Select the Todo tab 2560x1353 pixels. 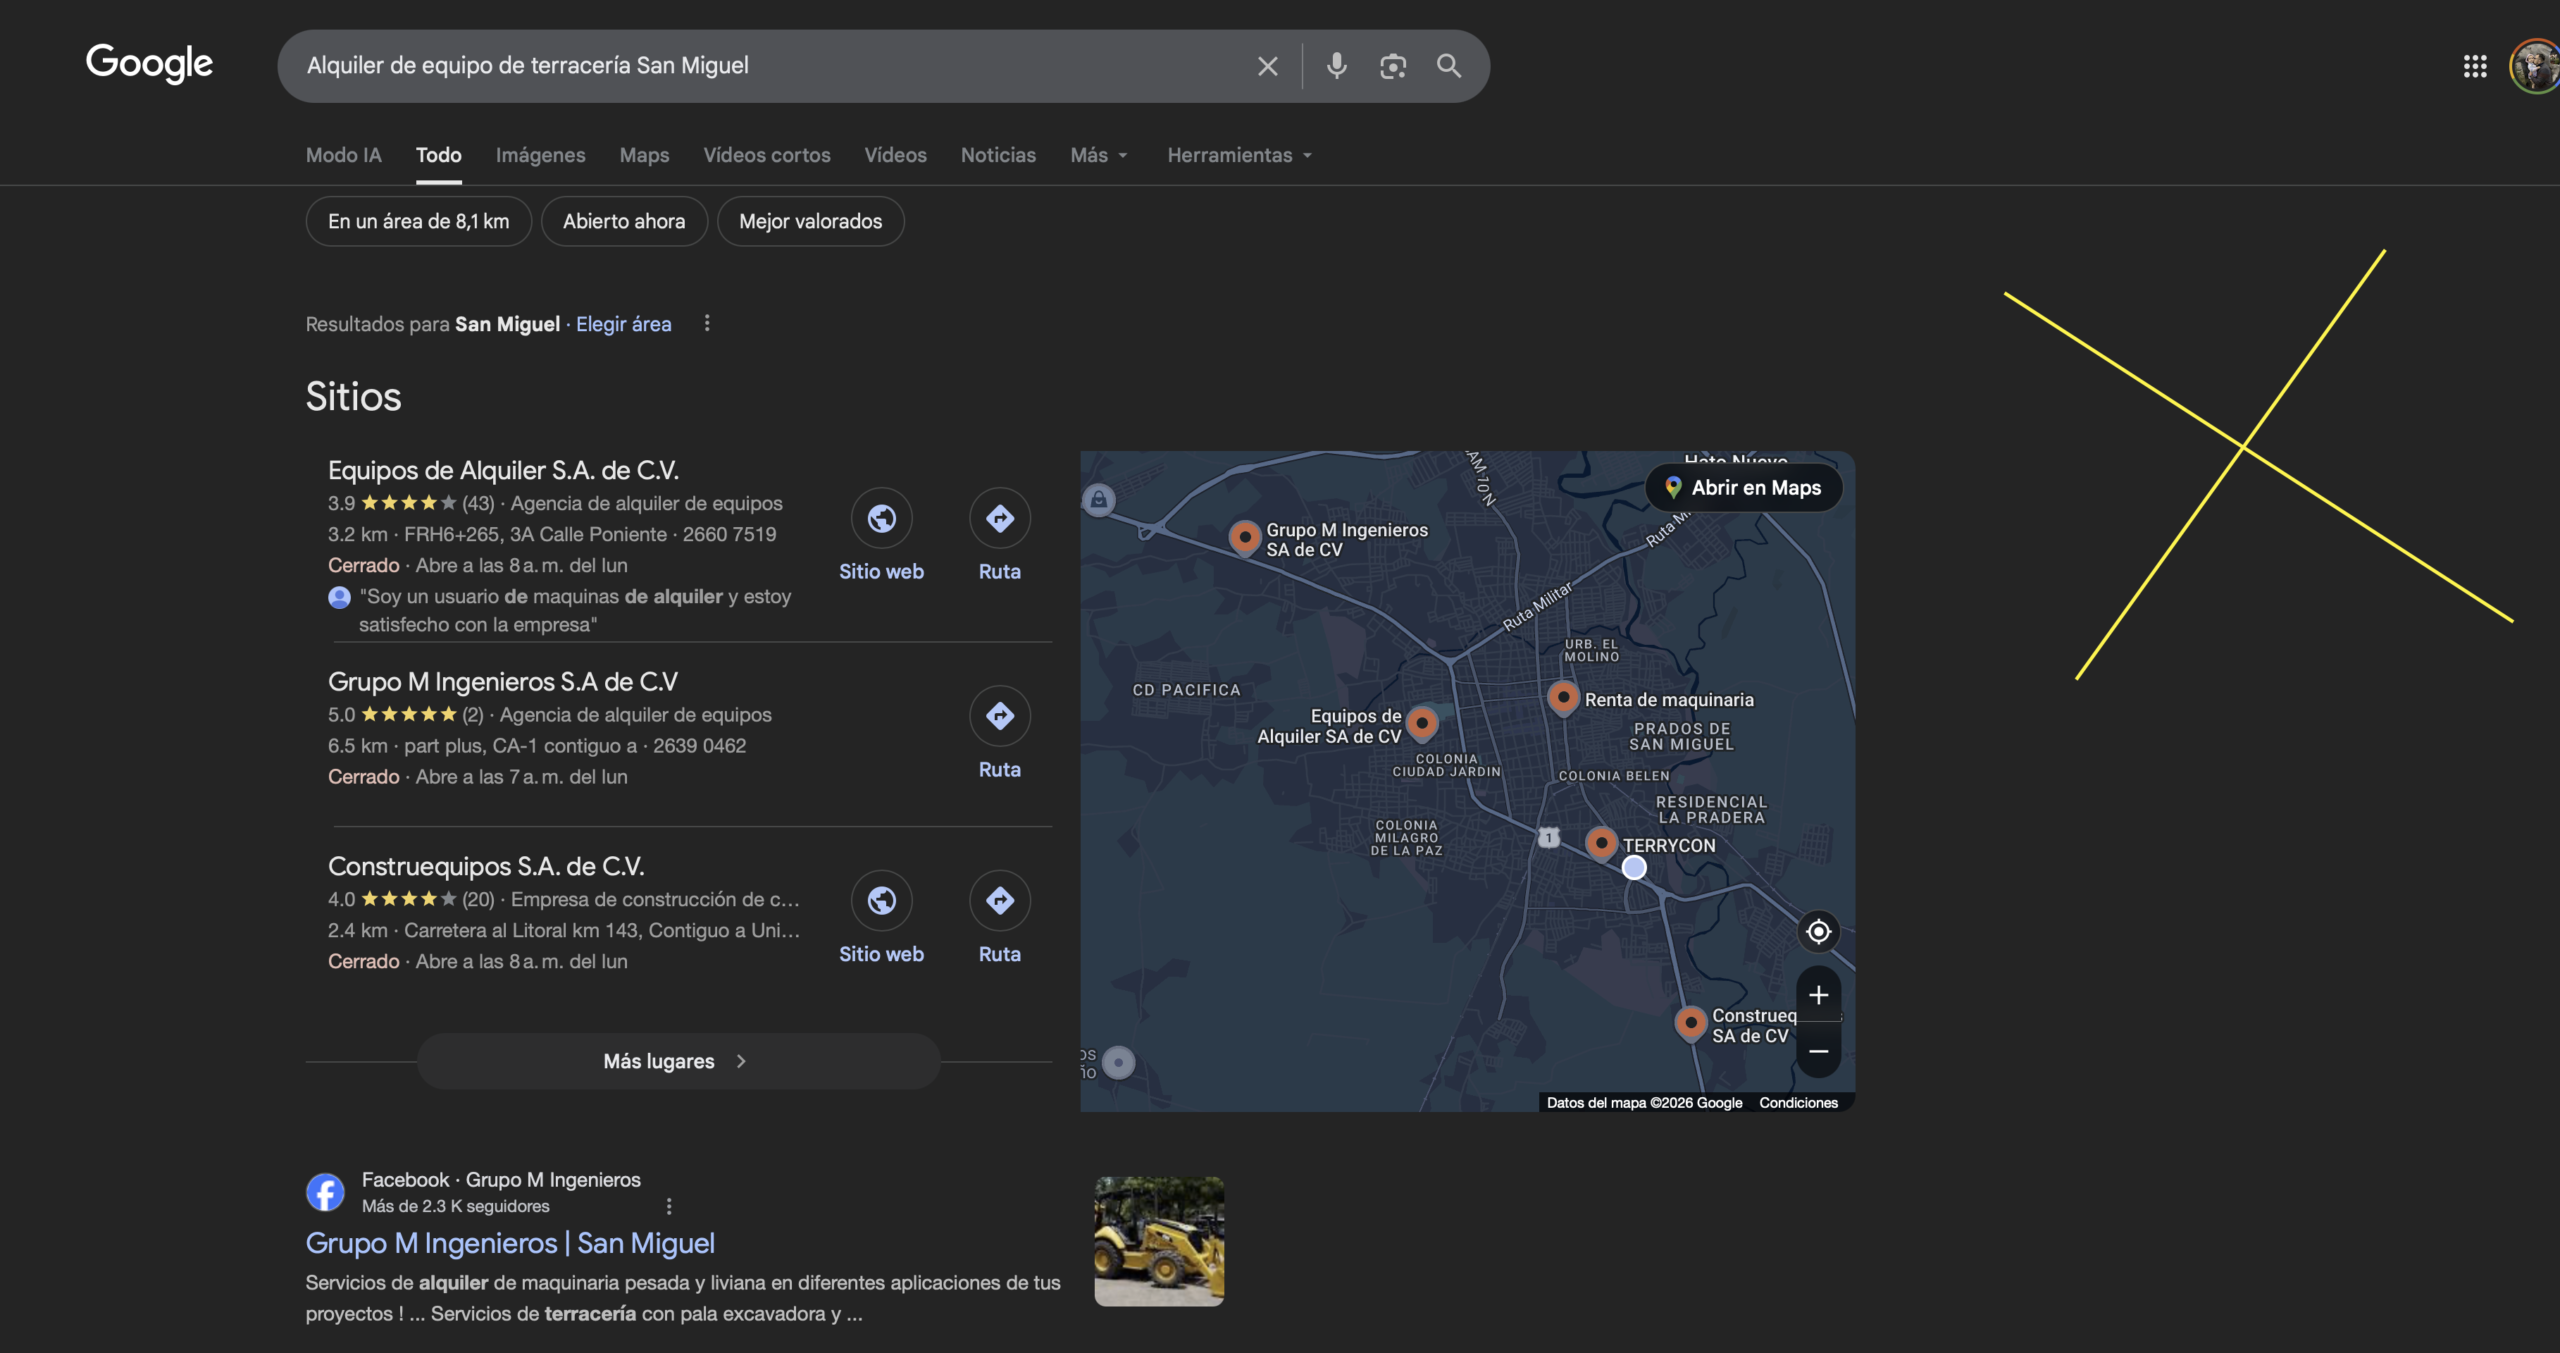click(438, 155)
